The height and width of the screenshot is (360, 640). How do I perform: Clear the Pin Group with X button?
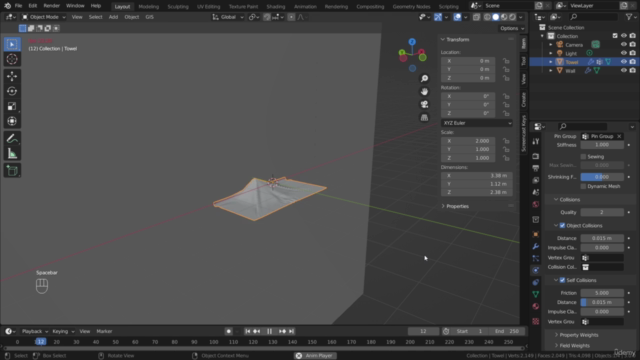click(619, 136)
